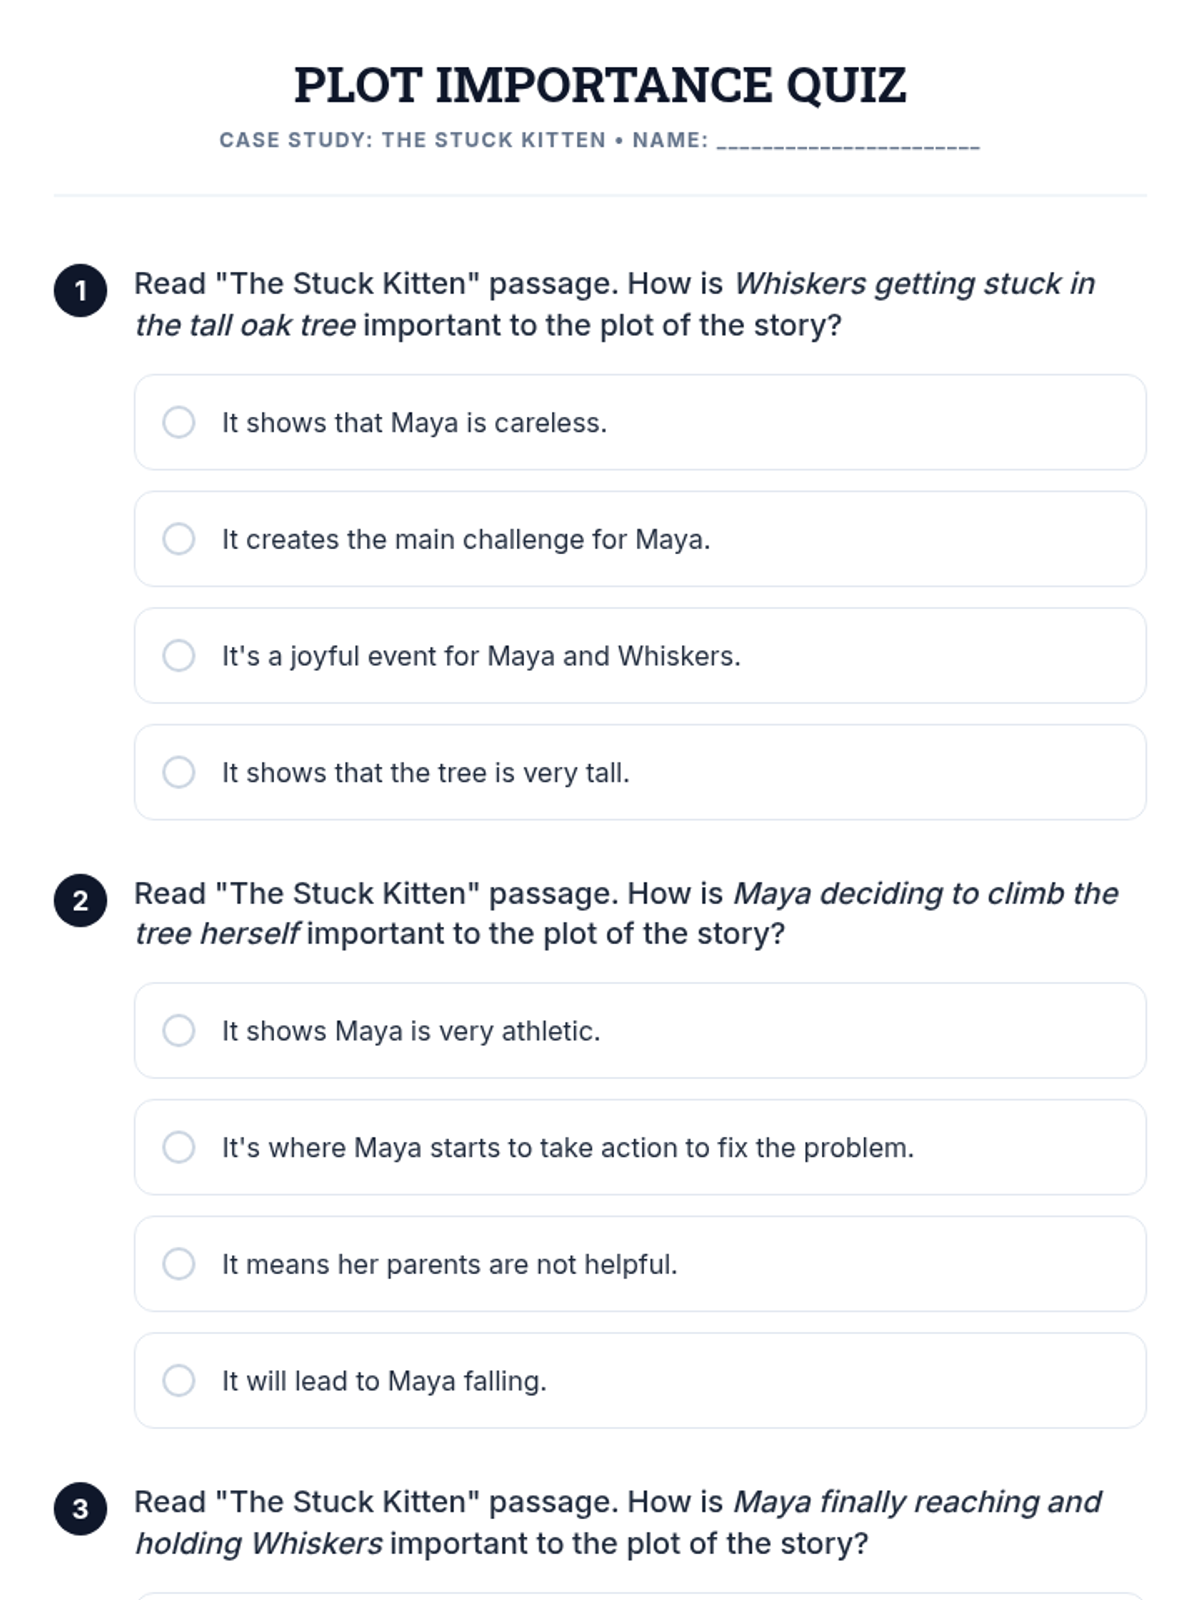Viewport: 1200px width, 1600px height.
Task: Click the "Maya finally reaching and" italic phrase
Action: [917, 1502]
